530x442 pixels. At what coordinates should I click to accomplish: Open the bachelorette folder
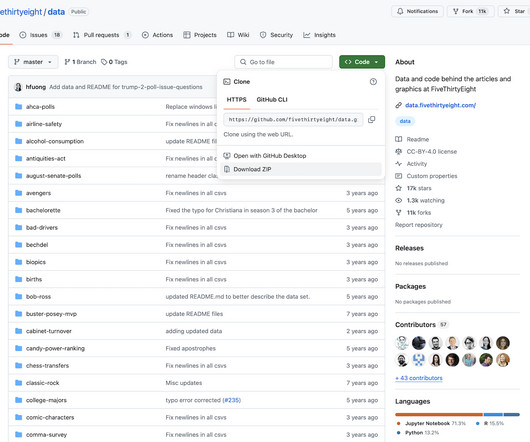[43, 210]
